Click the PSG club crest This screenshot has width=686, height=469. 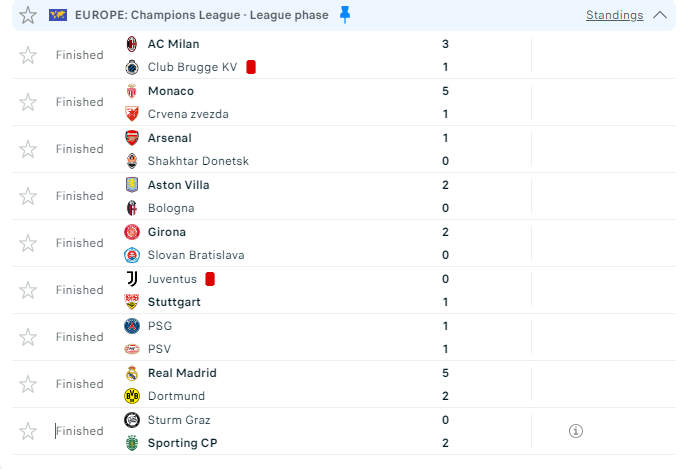[132, 326]
